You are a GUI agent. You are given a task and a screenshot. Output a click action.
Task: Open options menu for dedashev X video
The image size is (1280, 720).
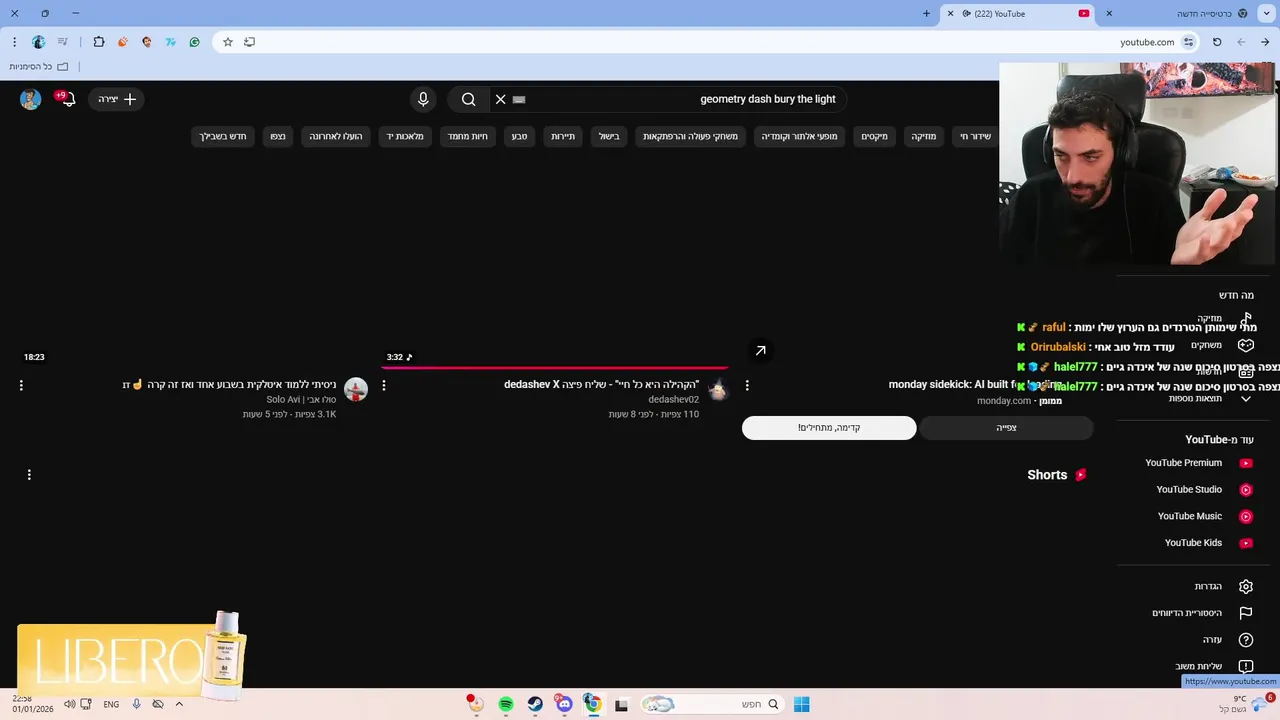(384, 385)
